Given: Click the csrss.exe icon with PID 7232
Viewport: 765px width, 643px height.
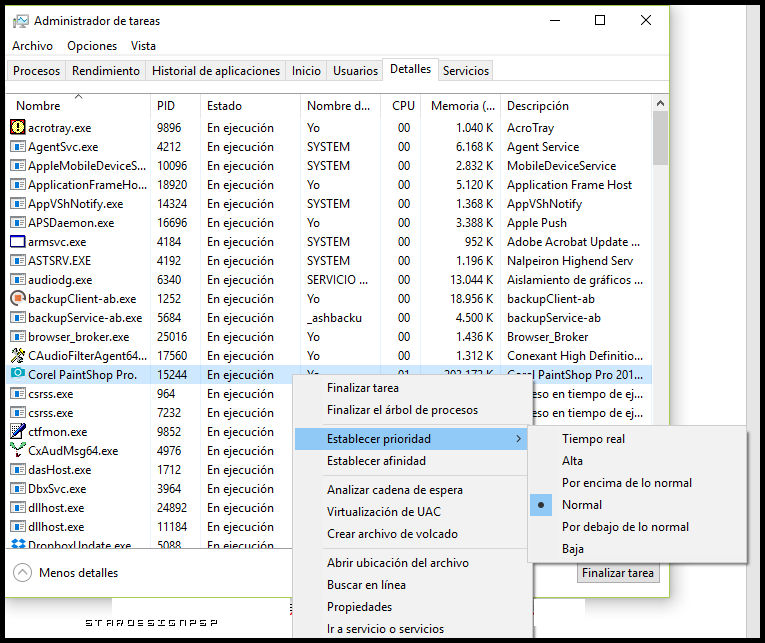Looking at the screenshot, I should 18,412.
